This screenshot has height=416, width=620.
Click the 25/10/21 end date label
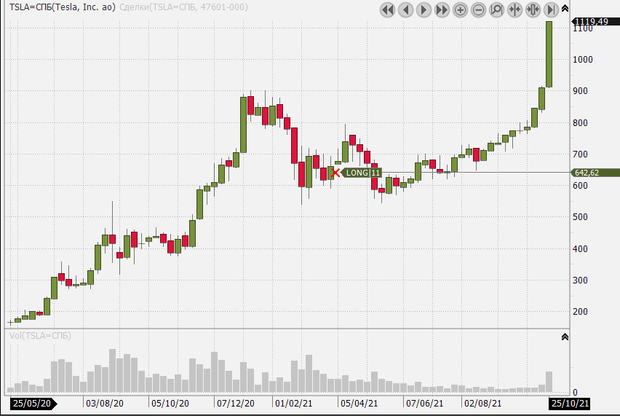[569, 403]
